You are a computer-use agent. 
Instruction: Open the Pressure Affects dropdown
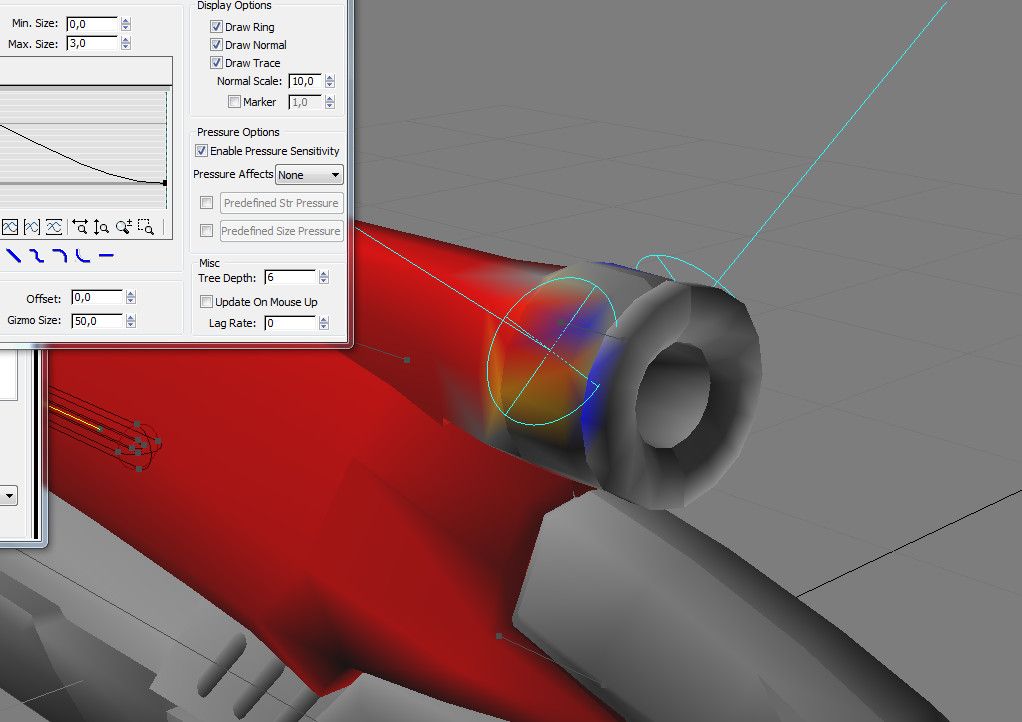(309, 175)
